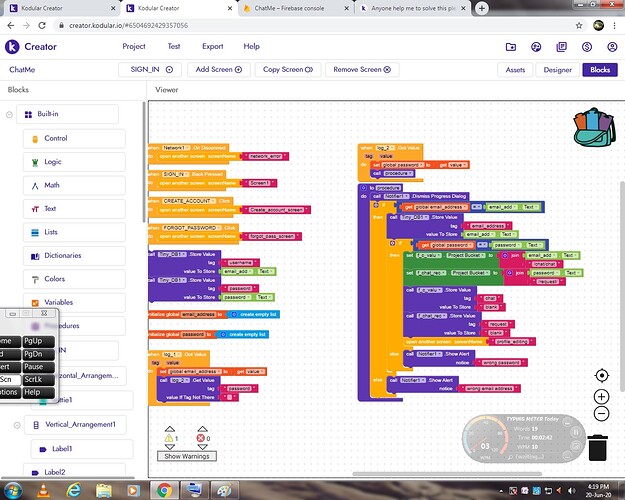The image size is (625, 500).
Task: Click the Remove Screen button
Action: 362,69
